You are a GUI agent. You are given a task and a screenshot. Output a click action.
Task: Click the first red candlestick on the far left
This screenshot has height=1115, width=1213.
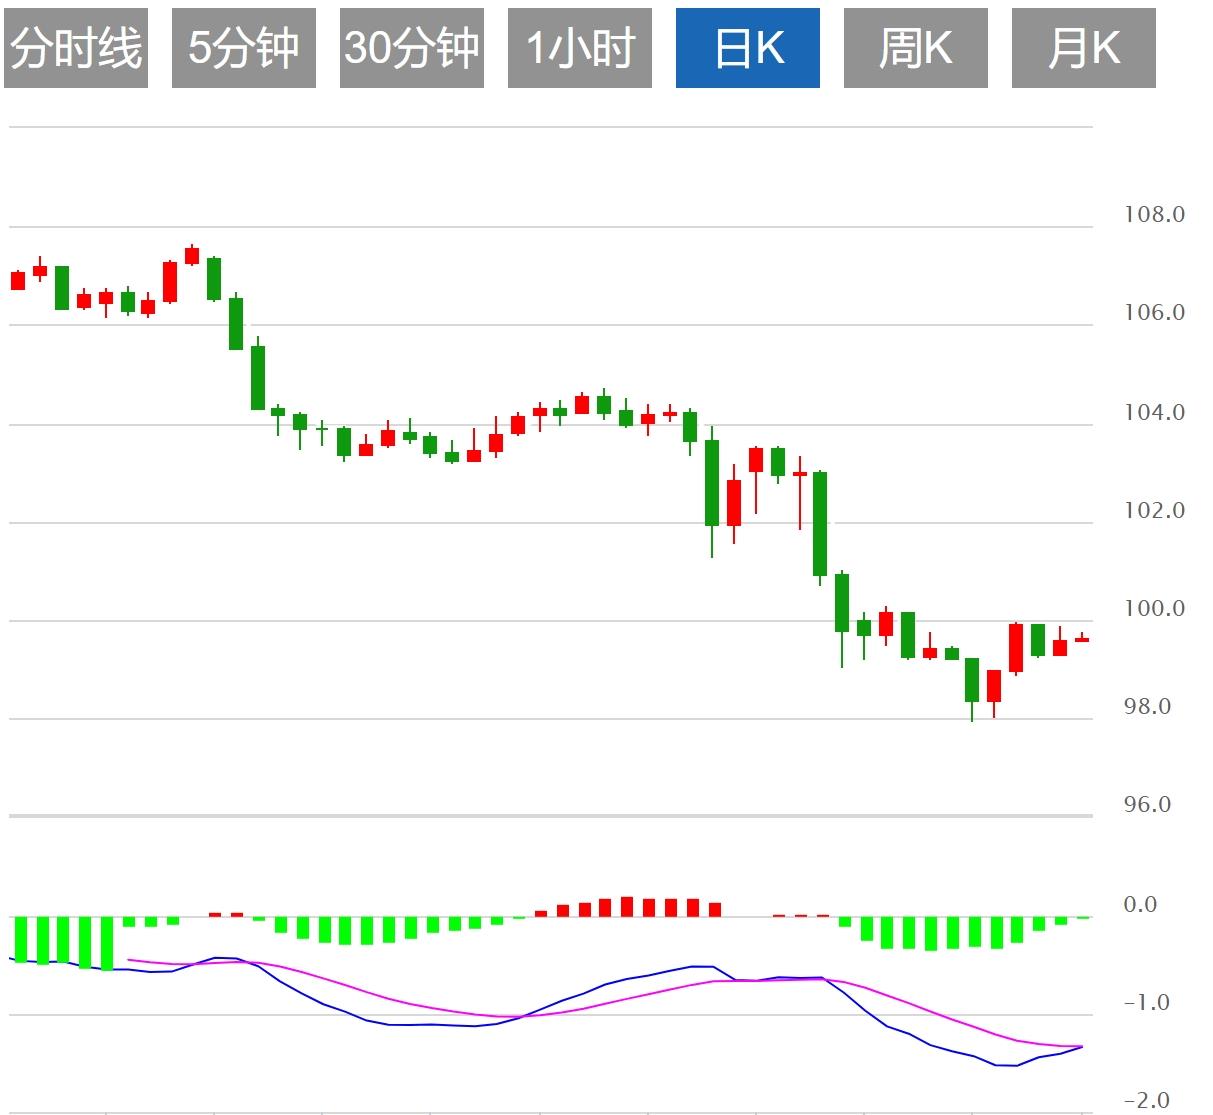pos(18,280)
